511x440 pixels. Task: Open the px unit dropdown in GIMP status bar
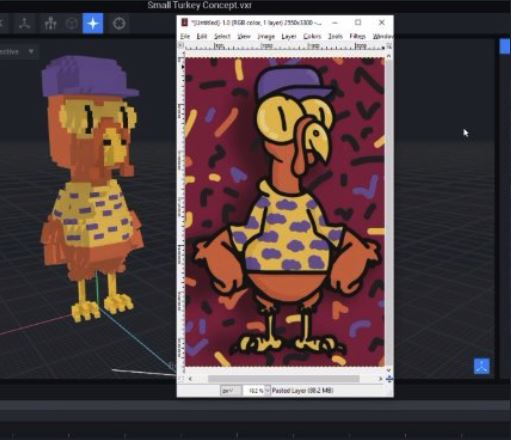click(x=230, y=390)
